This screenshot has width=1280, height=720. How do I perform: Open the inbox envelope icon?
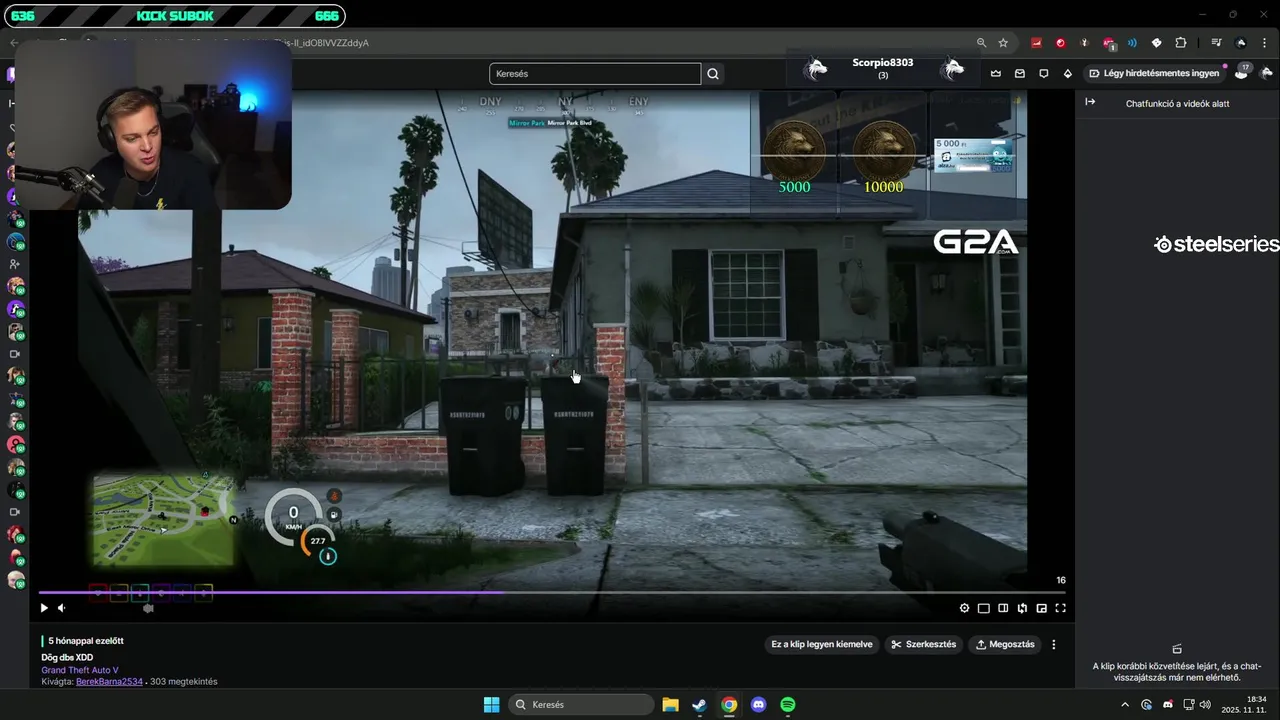pyautogui.click(x=1020, y=74)
